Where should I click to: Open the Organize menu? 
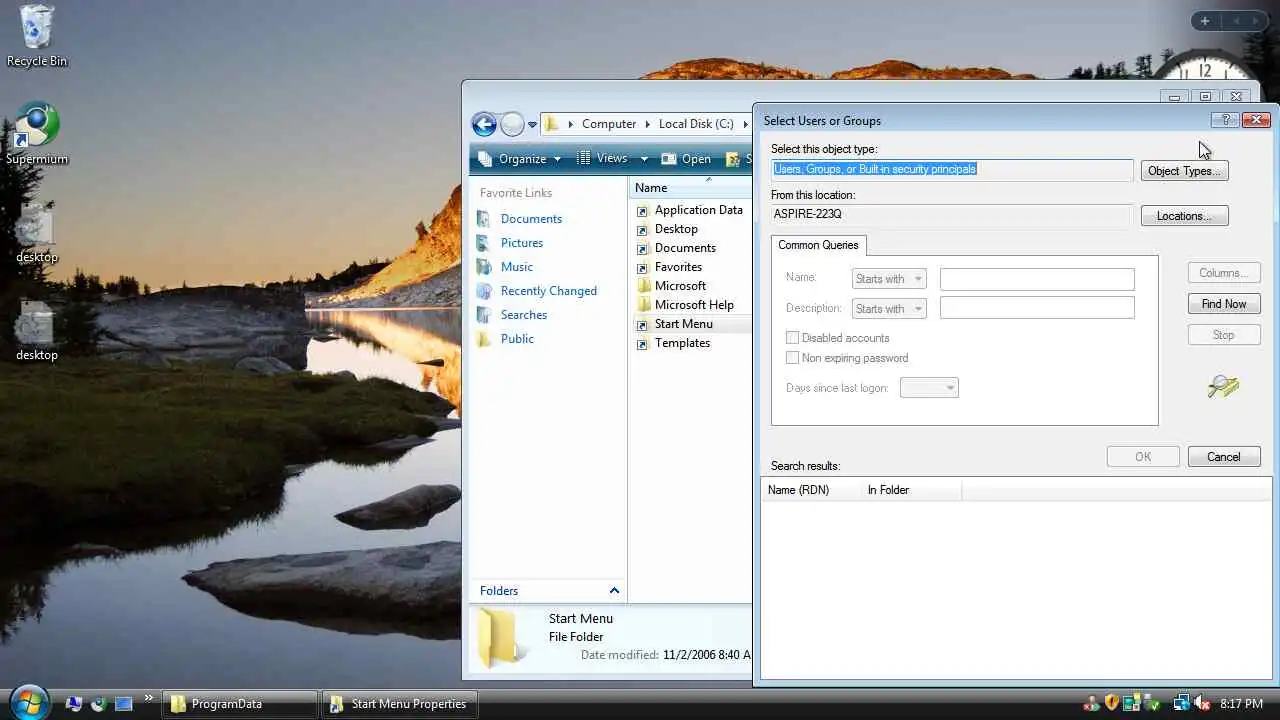pos(521,159)
